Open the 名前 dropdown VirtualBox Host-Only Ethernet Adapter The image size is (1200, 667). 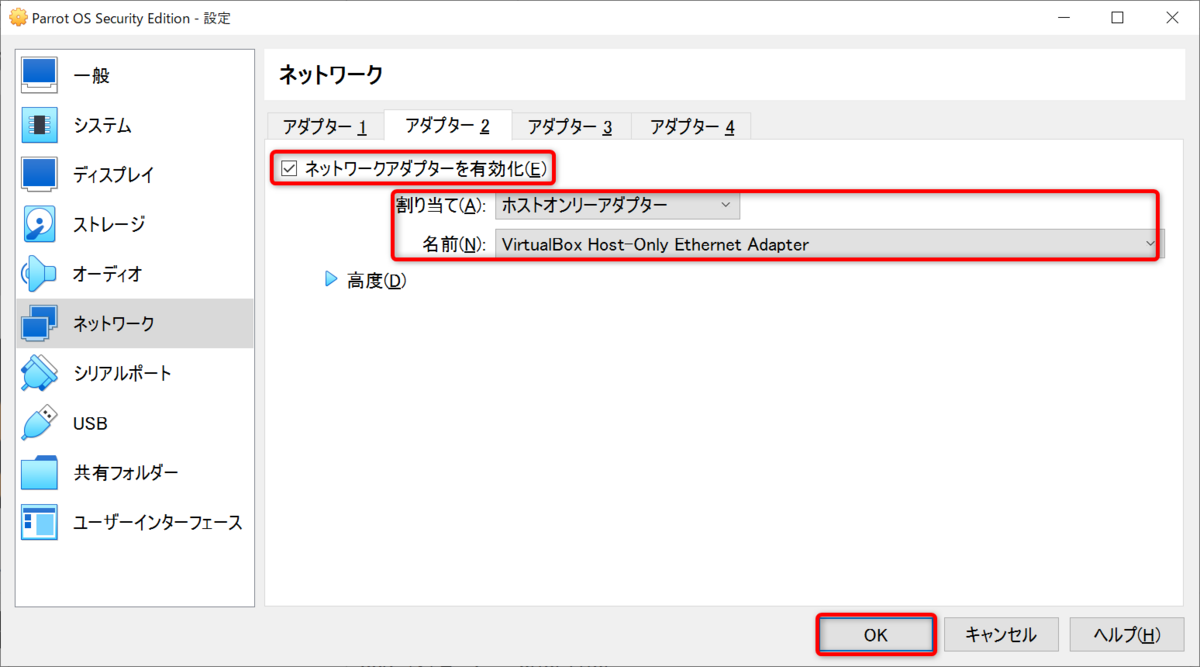(x=827, y=244)
